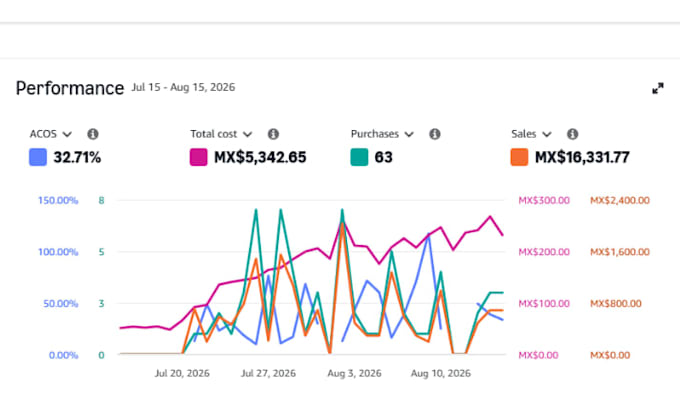The height and width of the screenshot is (411, 680).
Task: Click the 63 purchases value
Action: point(383,157)
